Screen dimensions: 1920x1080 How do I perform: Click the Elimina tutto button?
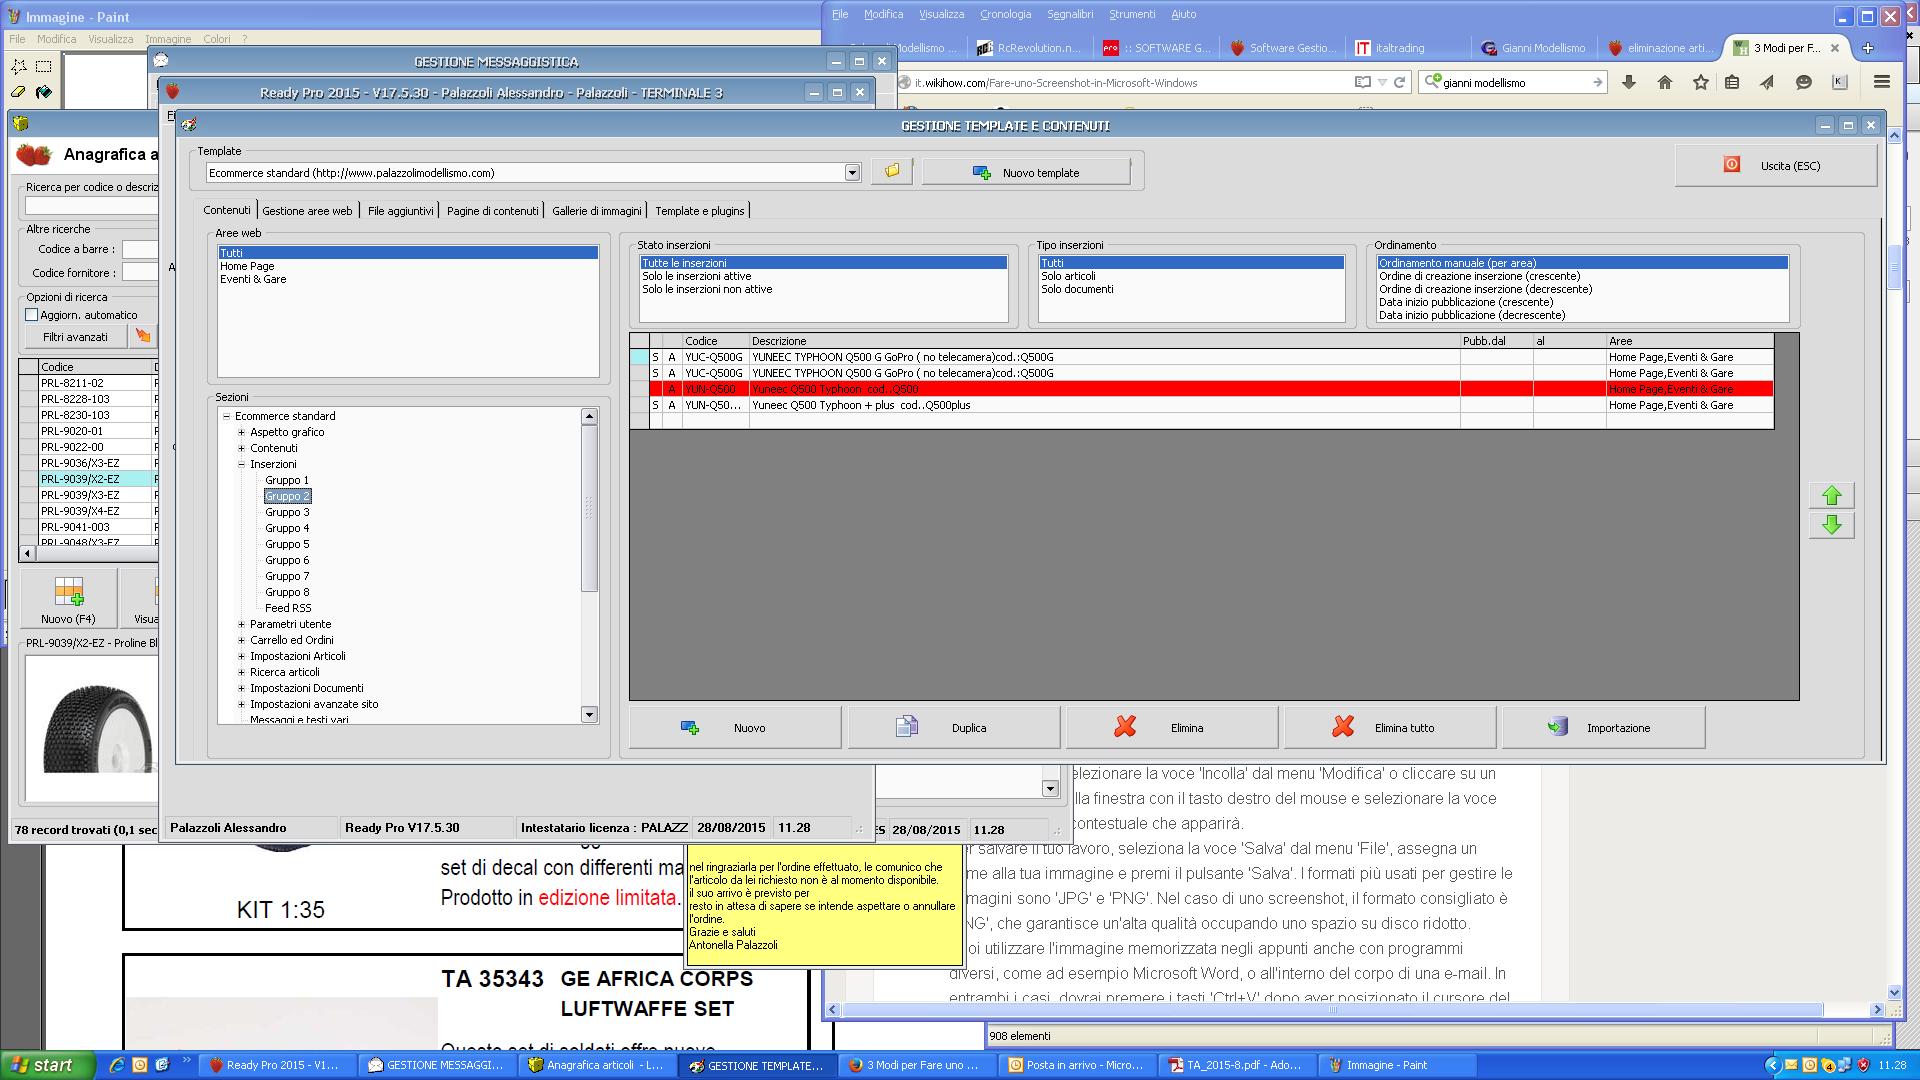click(1390, 728)
